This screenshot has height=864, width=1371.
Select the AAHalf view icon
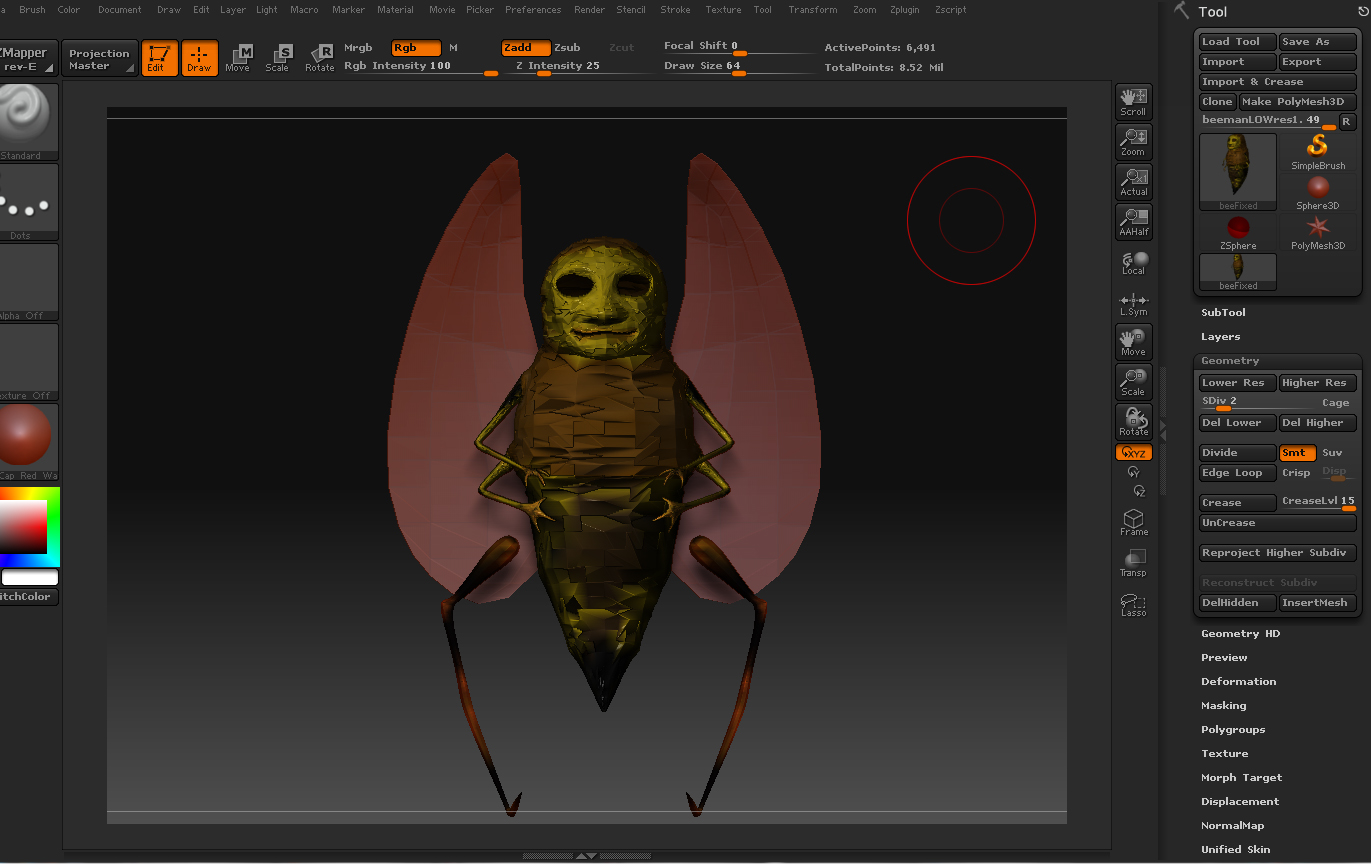(x=1133, y=221)
